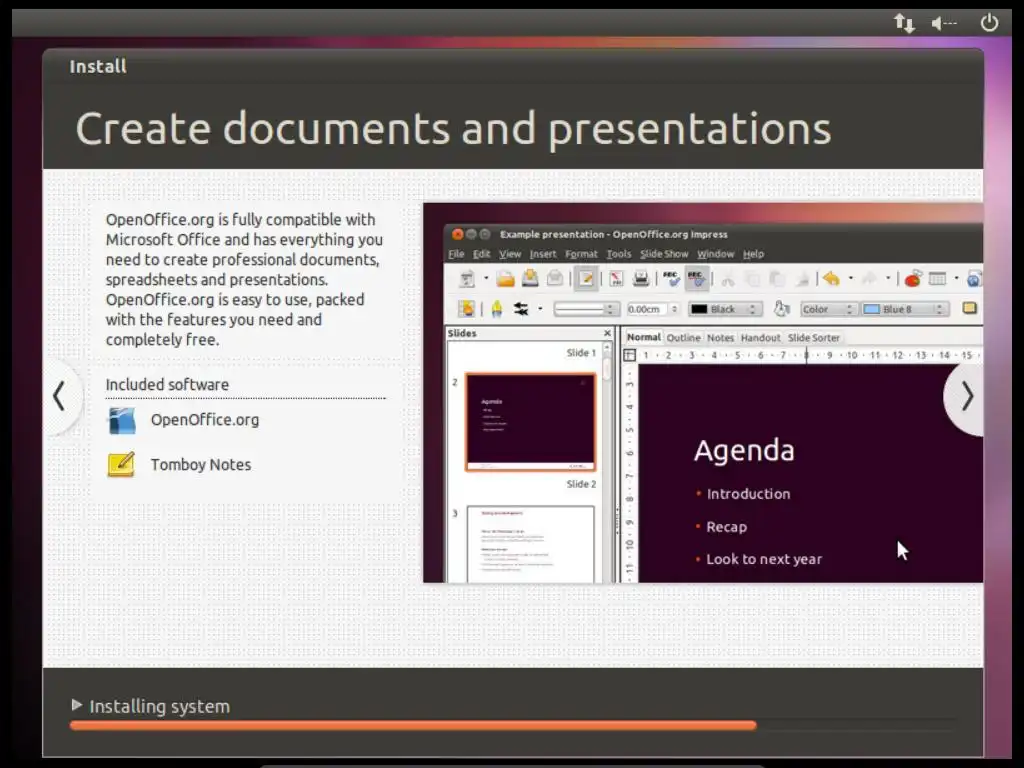Click the OpenOffice.org software icon
The image size is (1024, 768).
point(122,421)
